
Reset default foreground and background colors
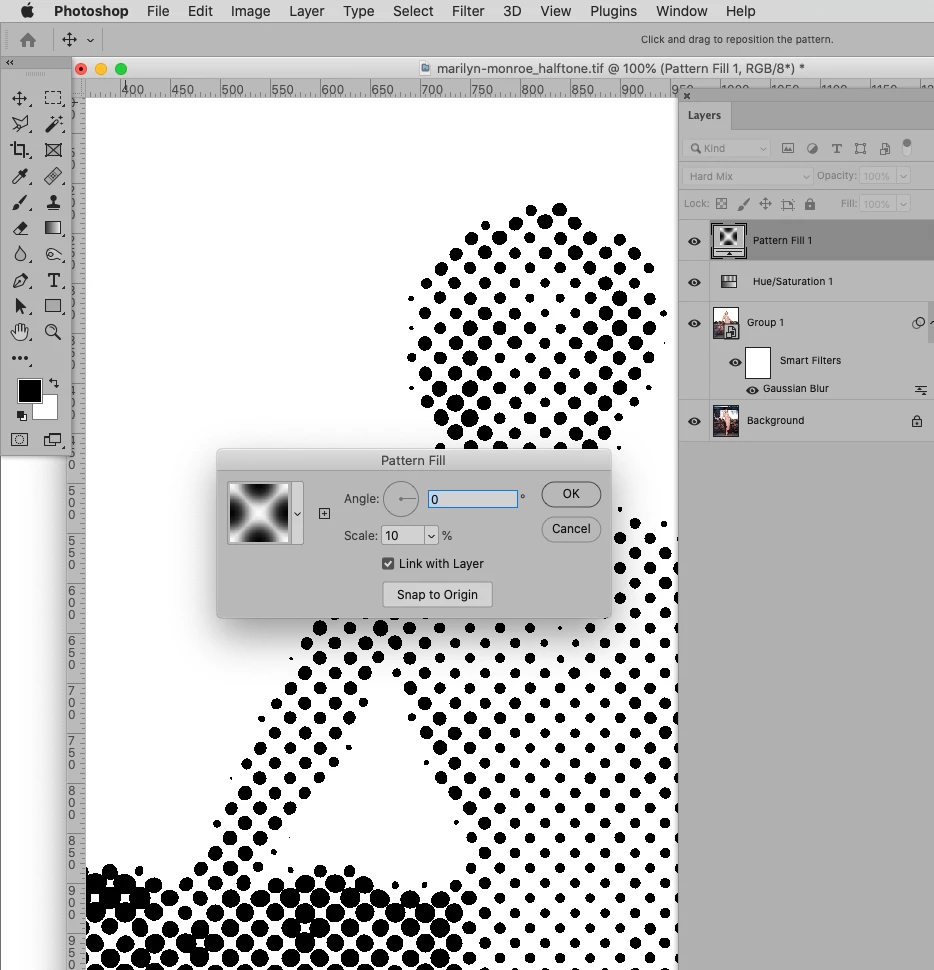pyautogui.click(x=21, y=416)
